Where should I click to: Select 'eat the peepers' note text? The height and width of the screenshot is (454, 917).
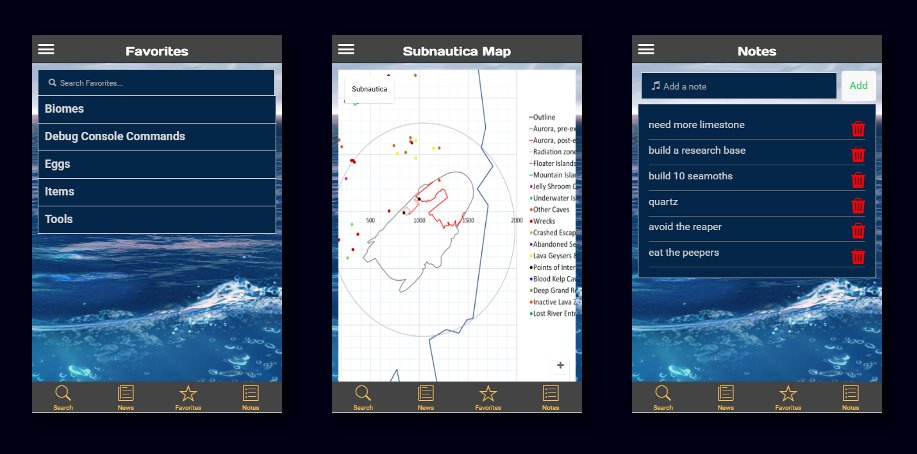pos(684,253)
